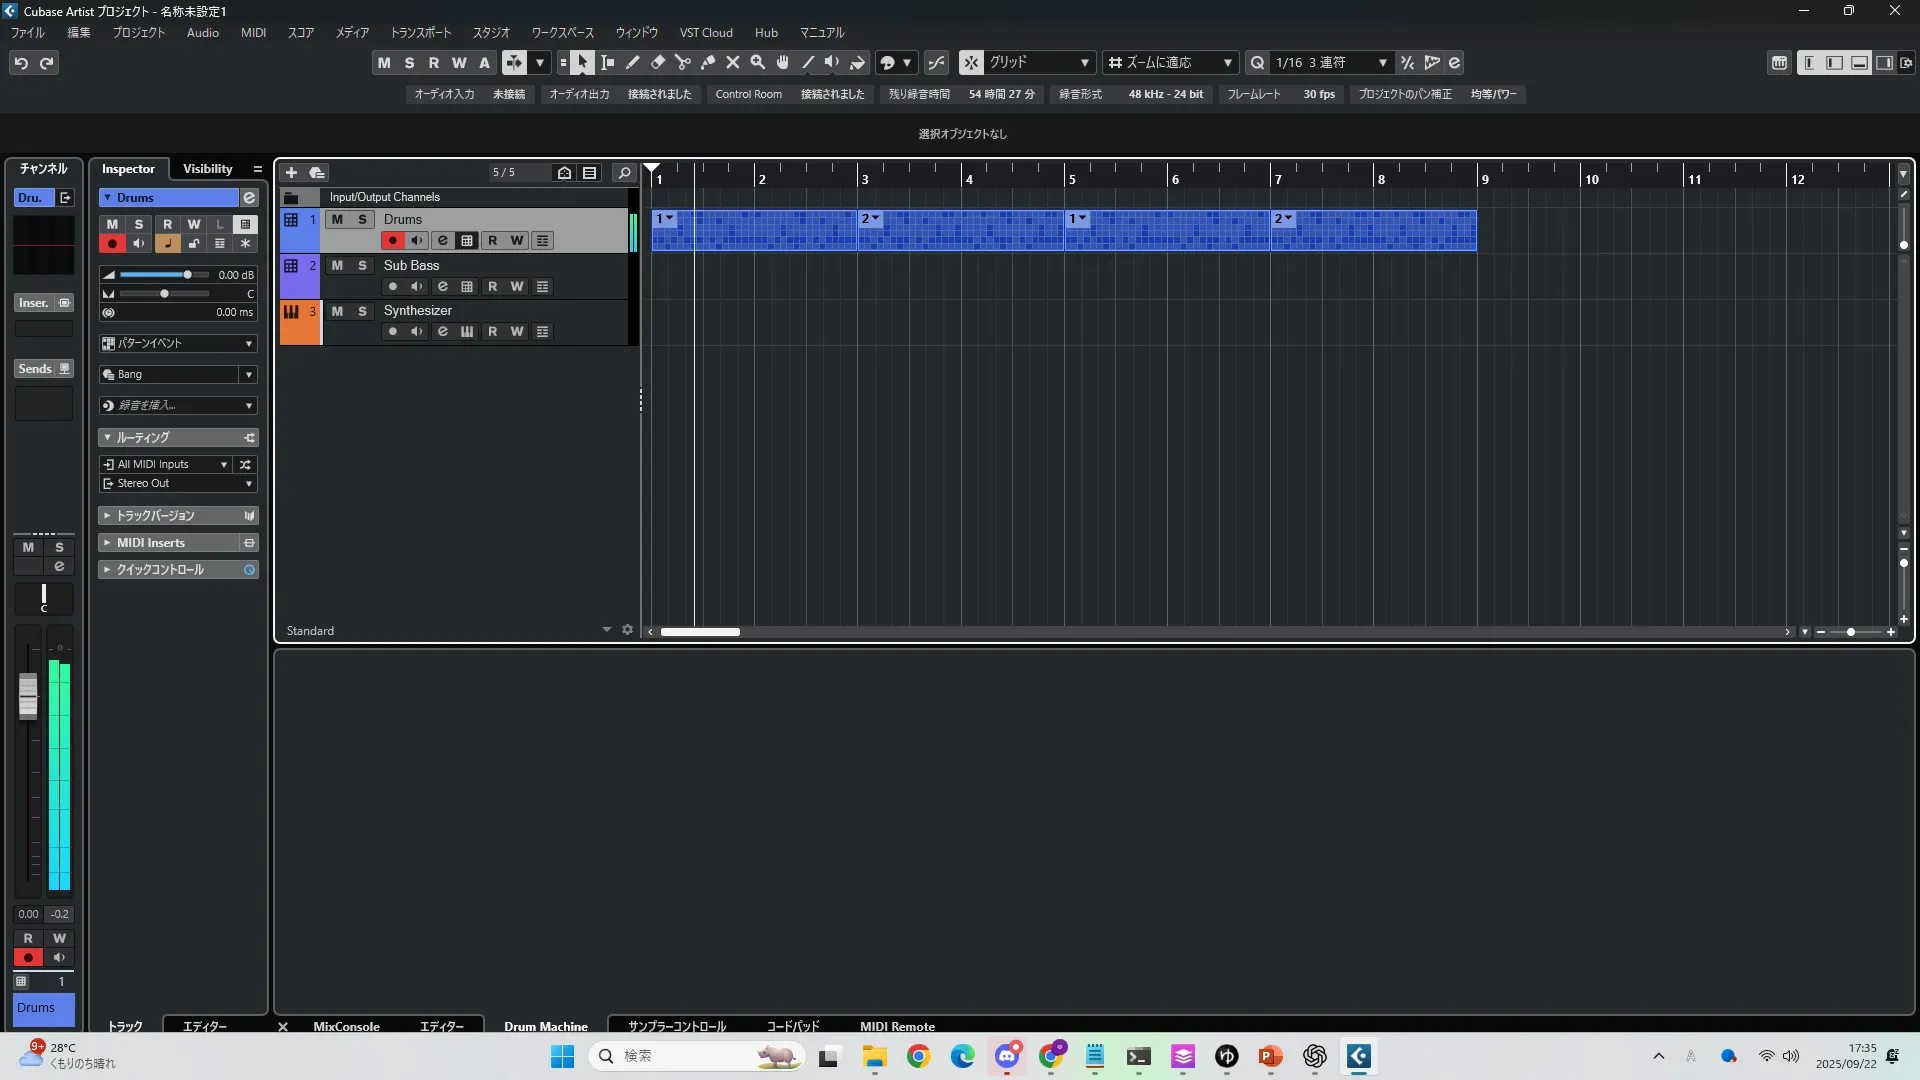The image size is (1920, 1080).
Task: Select the Zoom magnifier tool
Action: click(x=758, y=63)
